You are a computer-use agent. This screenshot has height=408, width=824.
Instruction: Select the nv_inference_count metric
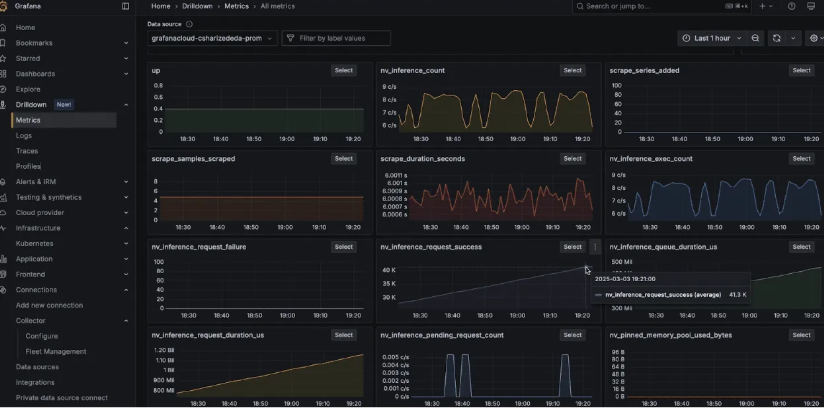[572, 71]
